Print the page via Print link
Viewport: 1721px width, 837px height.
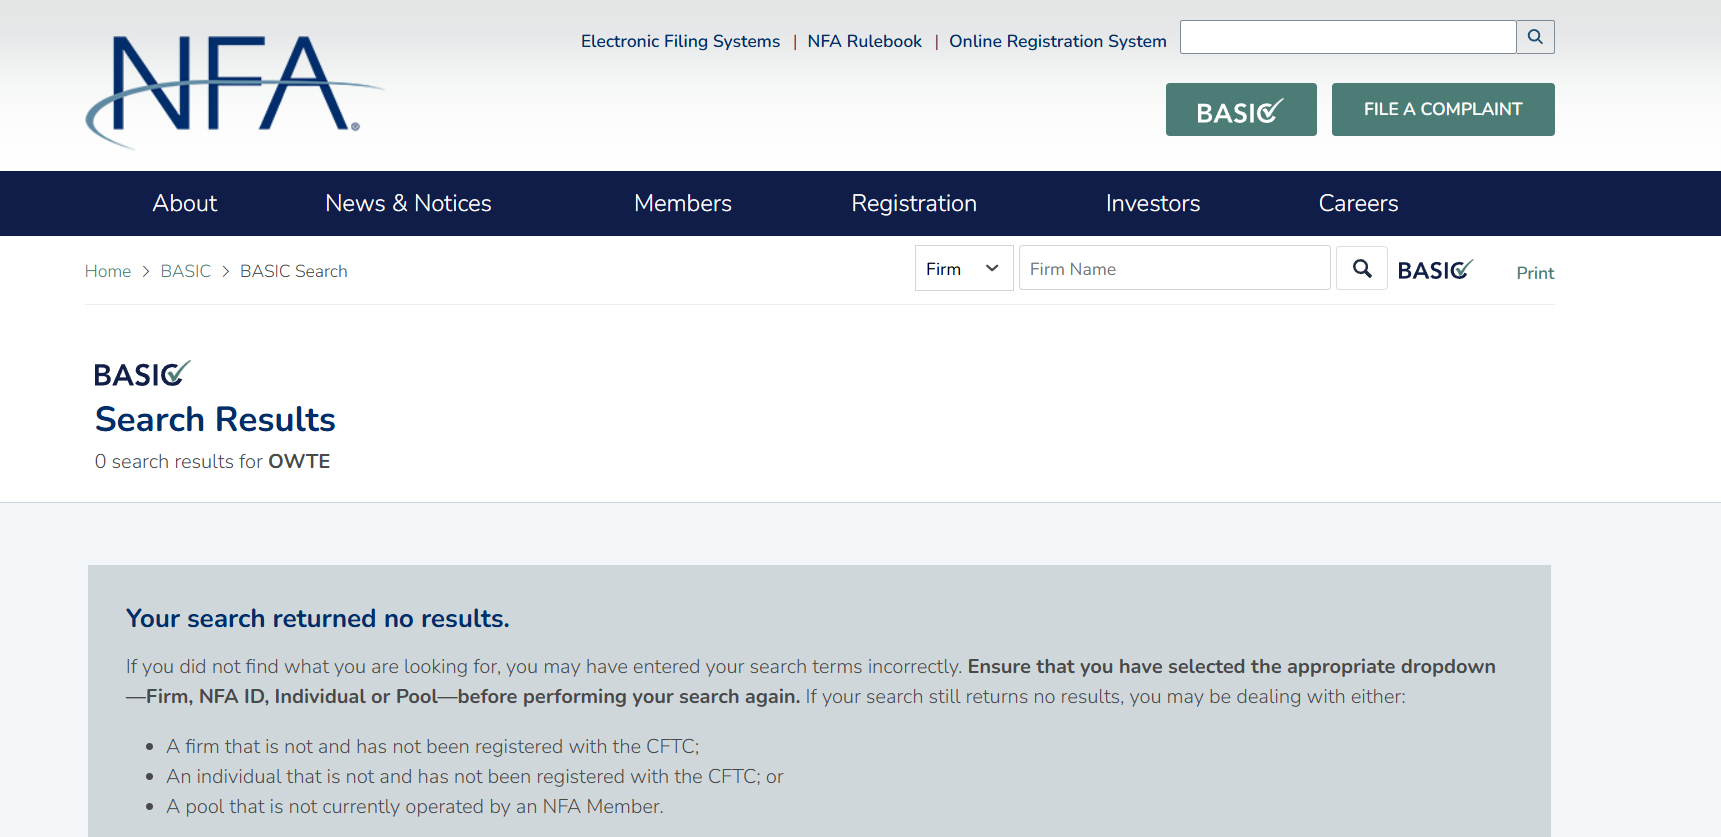1535,273
